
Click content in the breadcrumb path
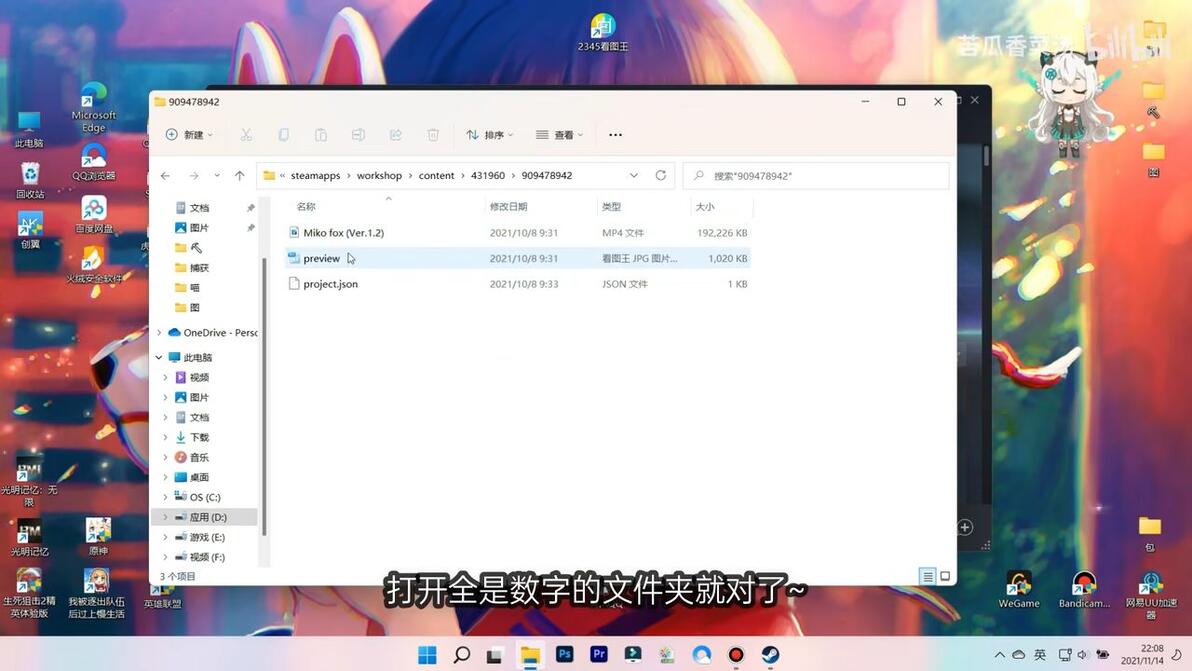tap(436, 176)
